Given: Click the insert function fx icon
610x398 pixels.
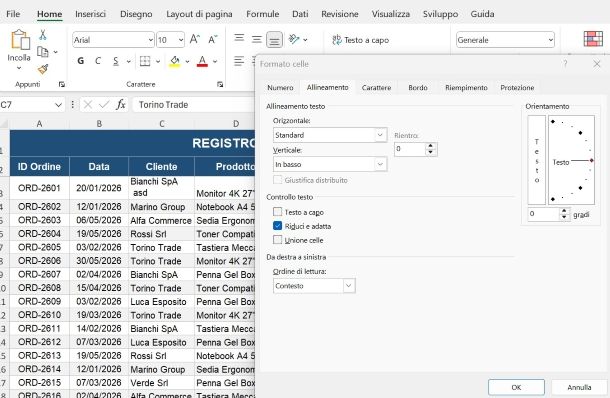Looking at the screenshot, I should [121, 105].
